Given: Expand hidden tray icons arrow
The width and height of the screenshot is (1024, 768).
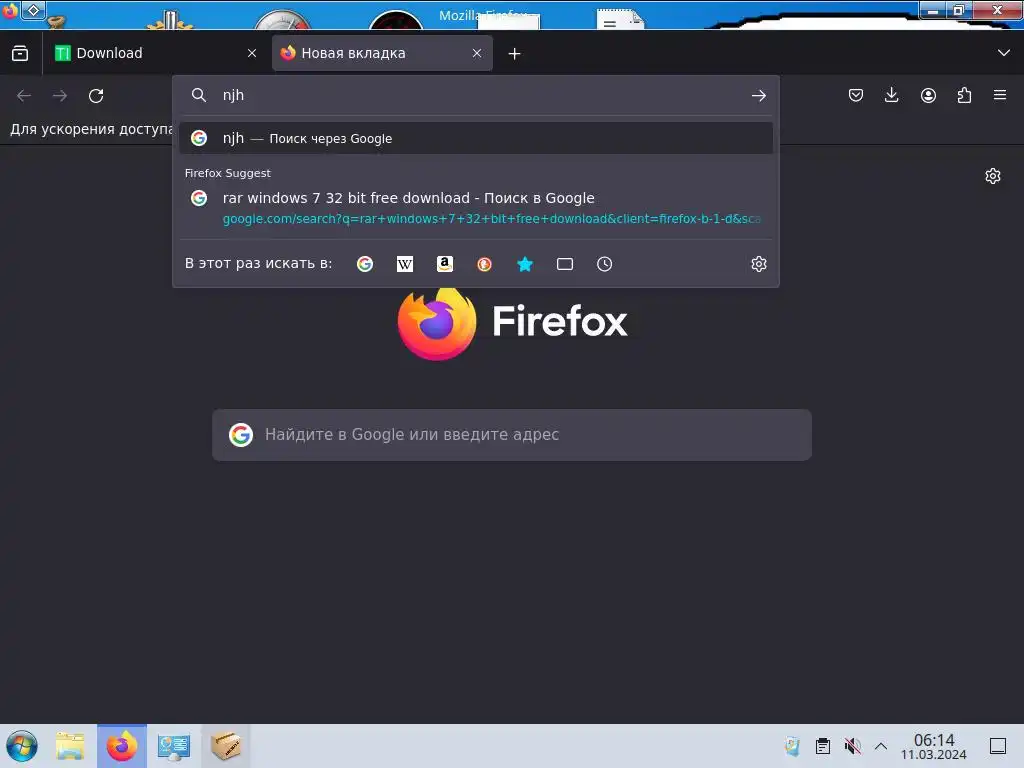Looking at the screenshot, I should (881, 746).
